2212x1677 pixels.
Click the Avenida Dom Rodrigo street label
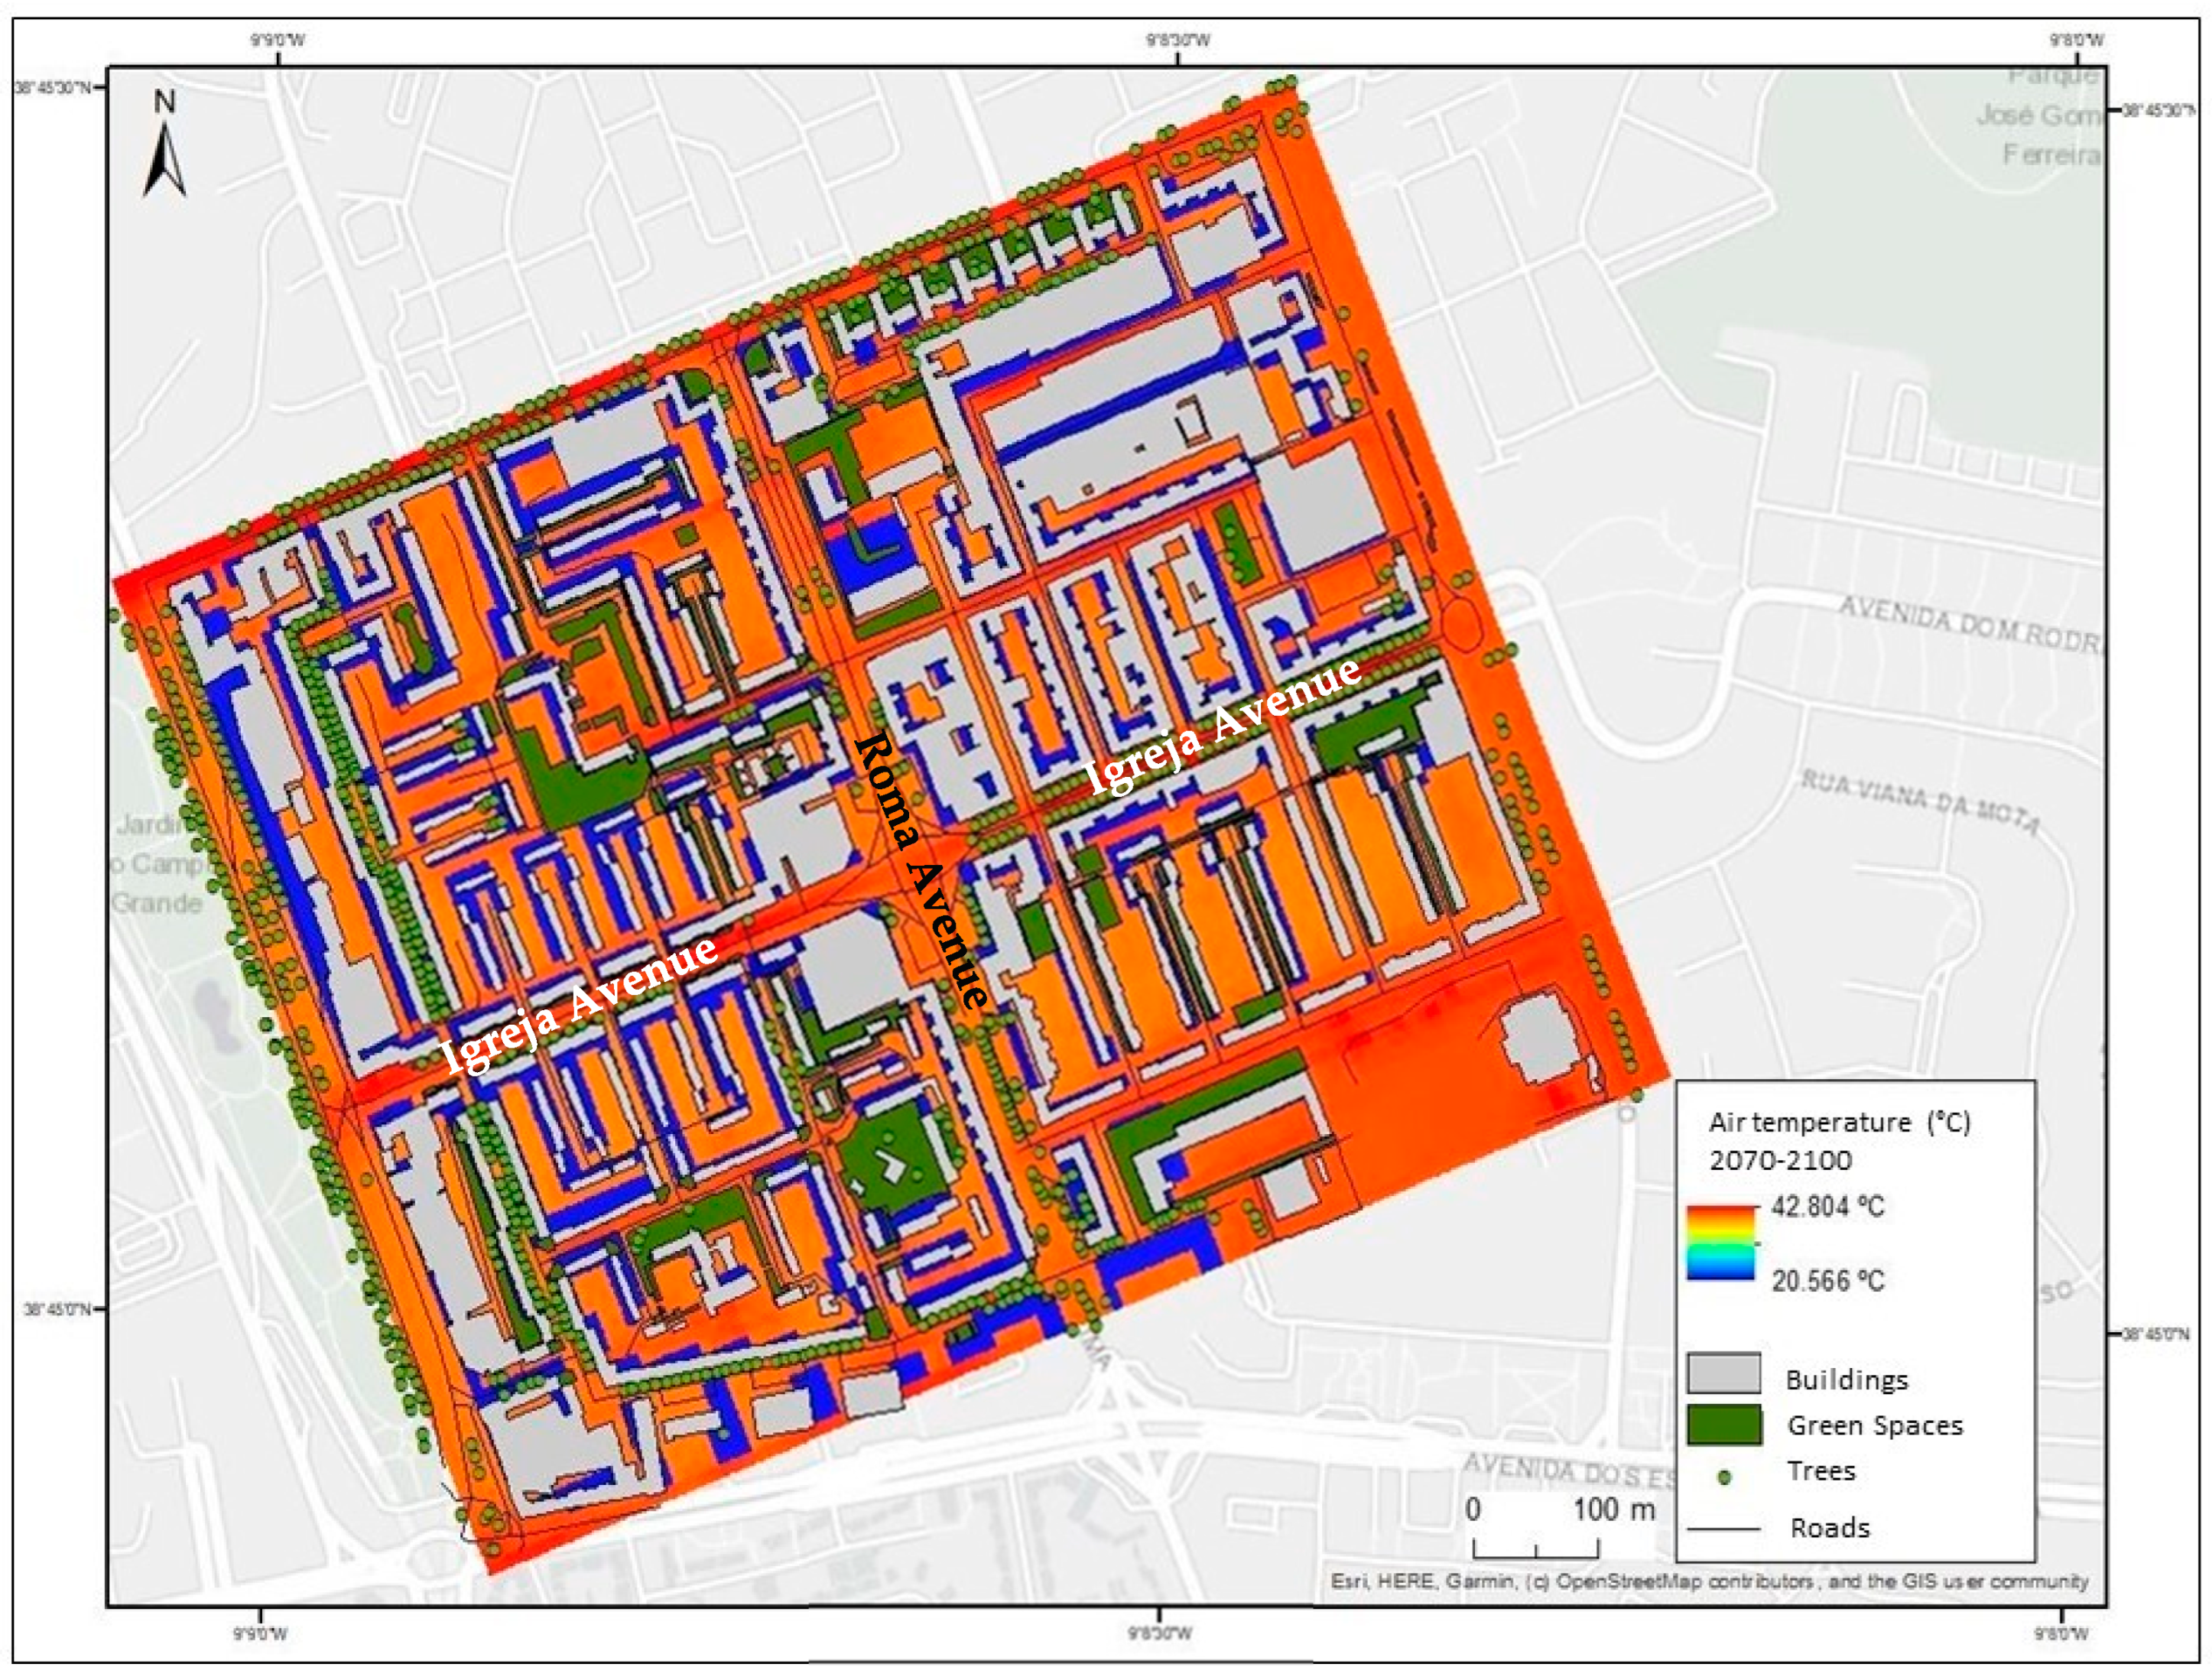[1968, 624]
